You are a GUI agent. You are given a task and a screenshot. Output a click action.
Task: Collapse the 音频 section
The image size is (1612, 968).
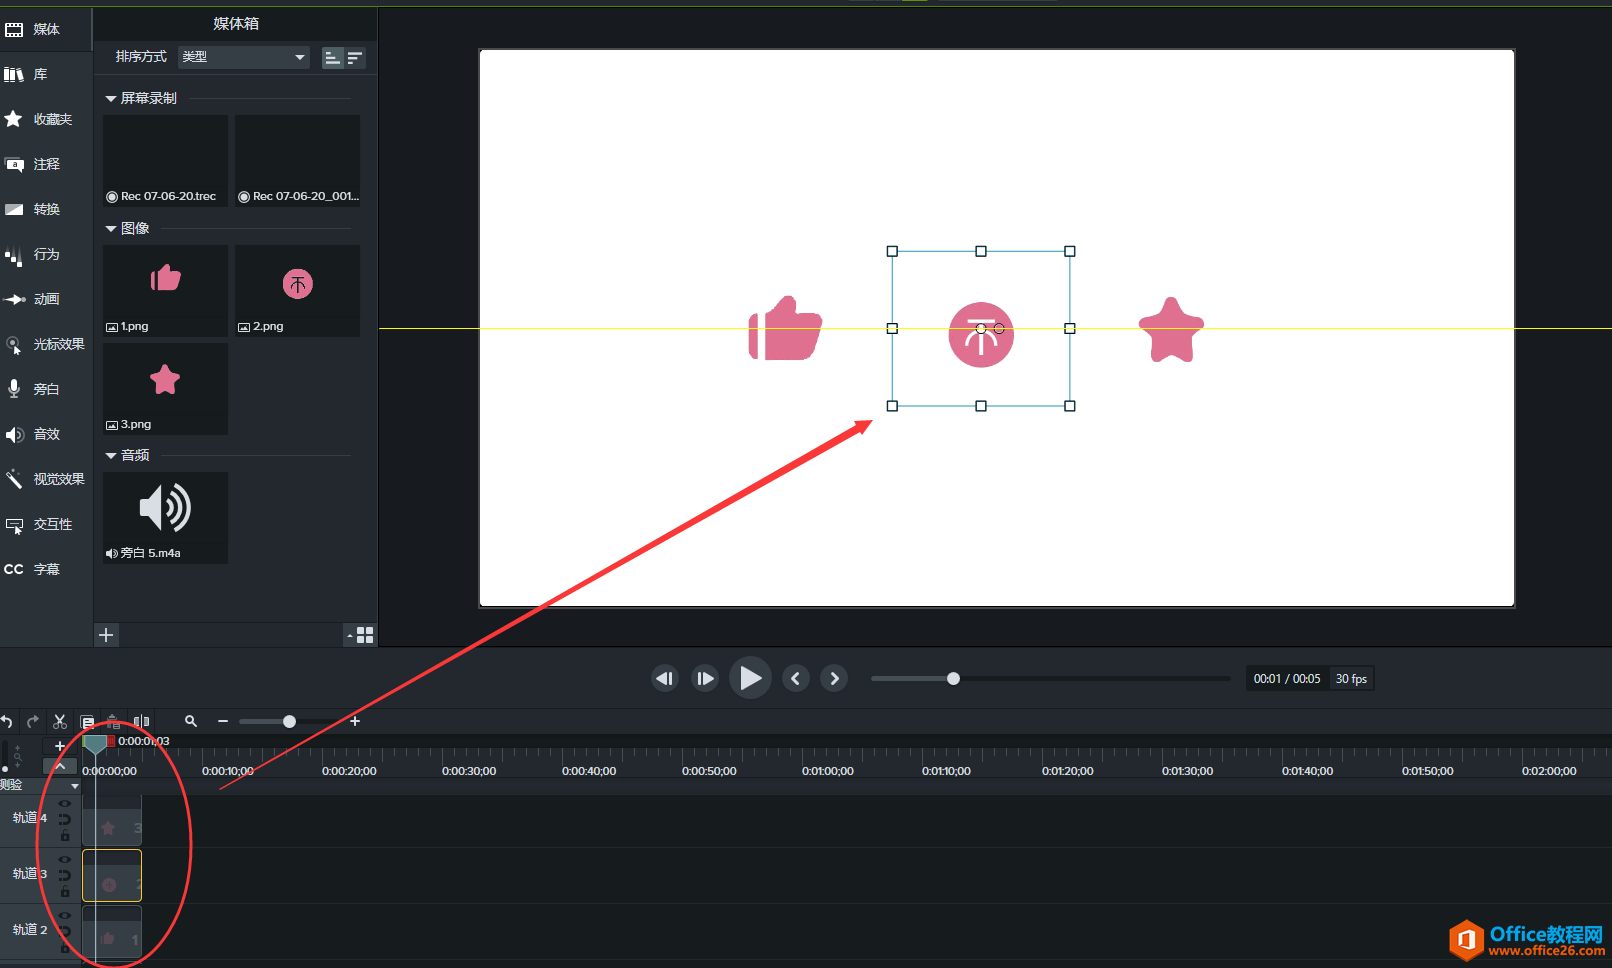click(111, 456)
